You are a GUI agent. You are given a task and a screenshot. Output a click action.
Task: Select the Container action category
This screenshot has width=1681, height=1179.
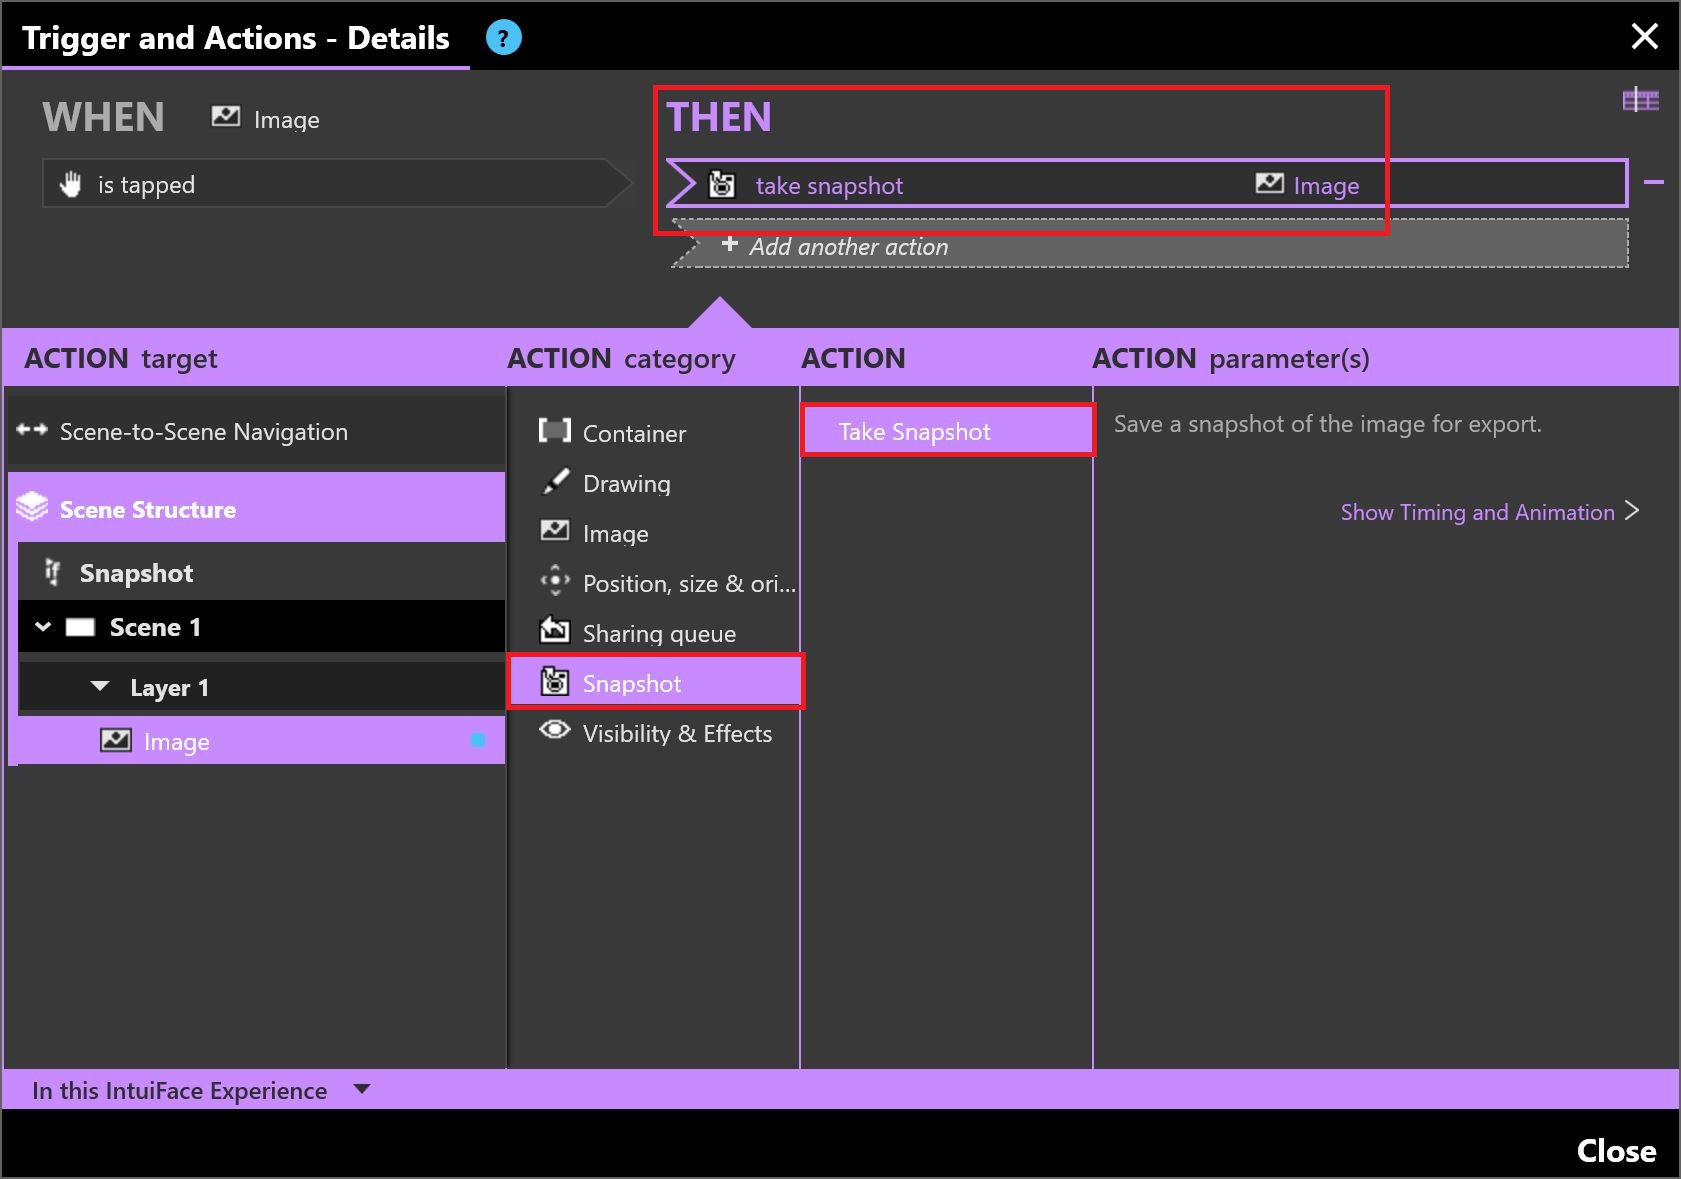[634, 433]
